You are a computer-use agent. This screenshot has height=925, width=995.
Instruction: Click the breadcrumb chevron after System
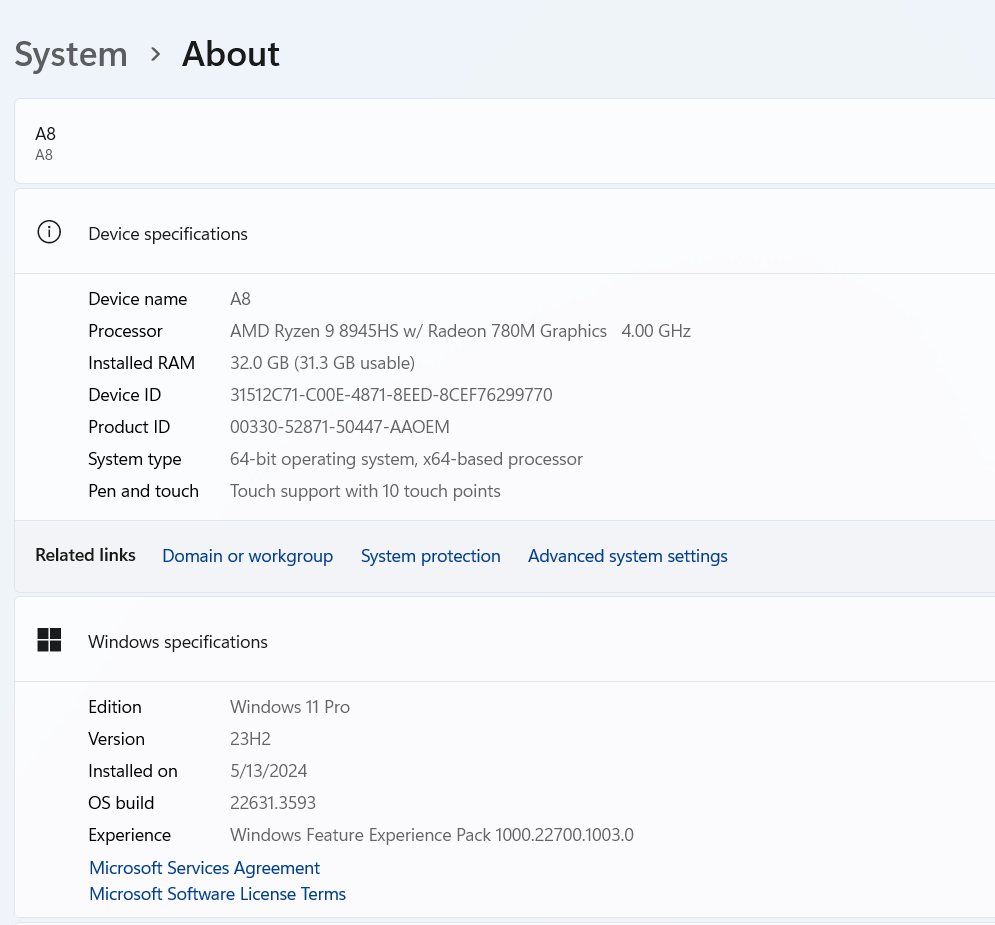pyautogui.click(x=155, y=54)
